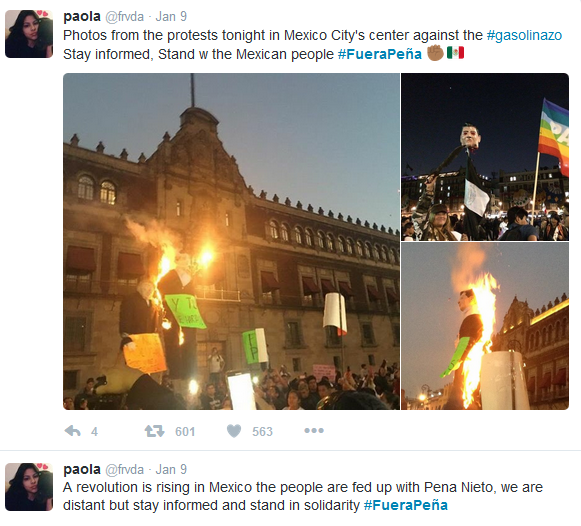Click the Mexican flag emoji
Viewport: 581px width, 526px height.
tap(455, 53)
